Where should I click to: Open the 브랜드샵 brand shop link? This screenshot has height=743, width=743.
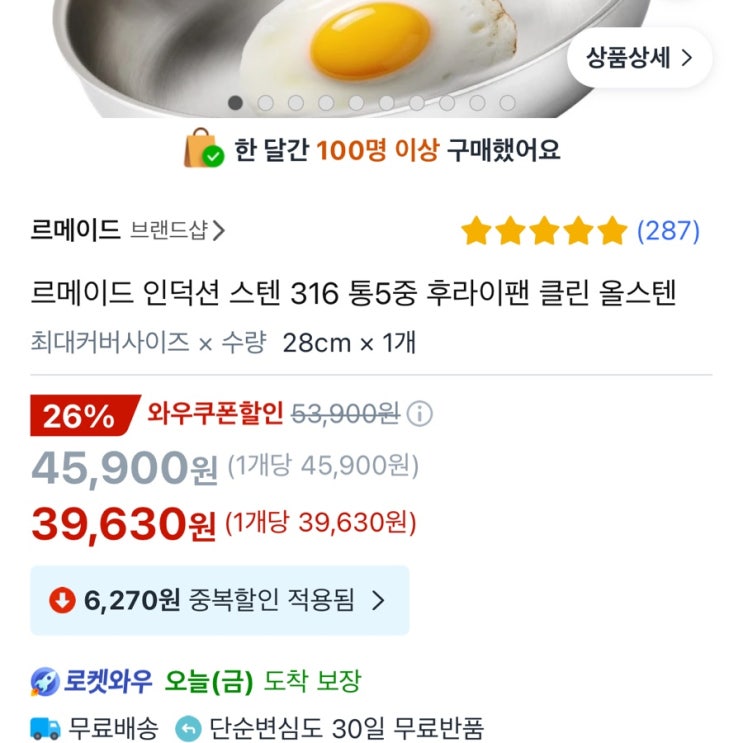coord(177,231)
